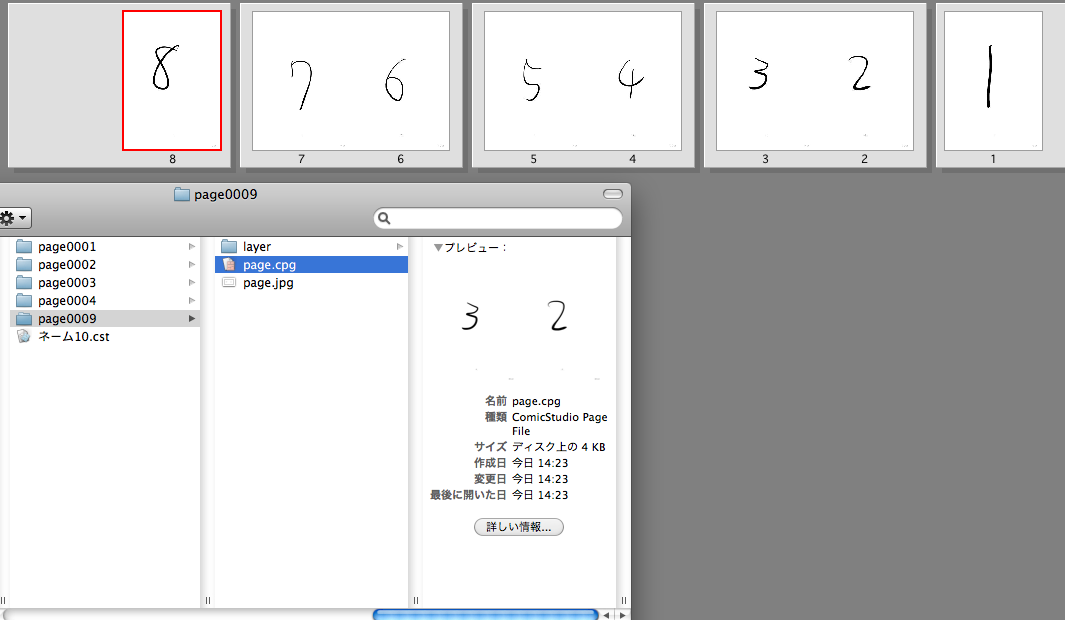Click the layer folder icon

(229, 247)
